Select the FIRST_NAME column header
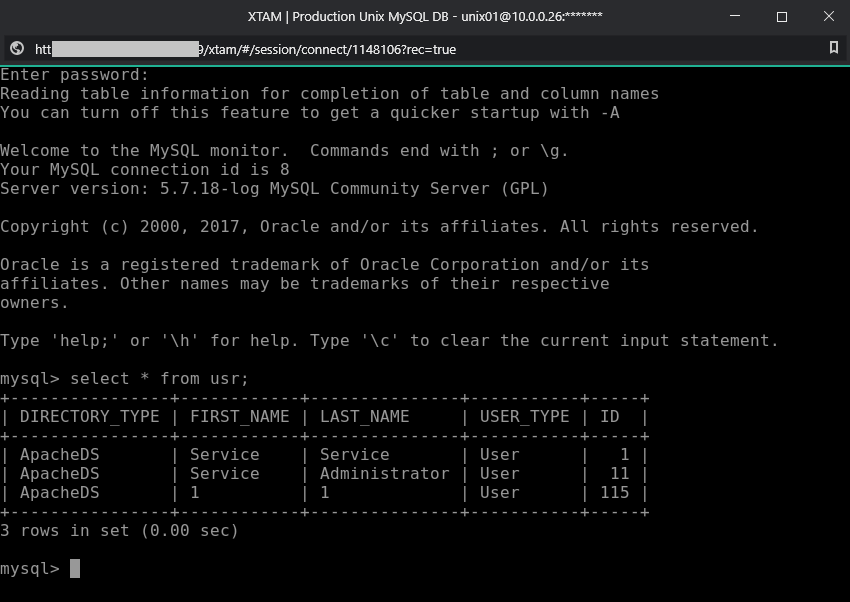This screenshot has width=850, height=602. pyautogui.click(x=240, y=416)
